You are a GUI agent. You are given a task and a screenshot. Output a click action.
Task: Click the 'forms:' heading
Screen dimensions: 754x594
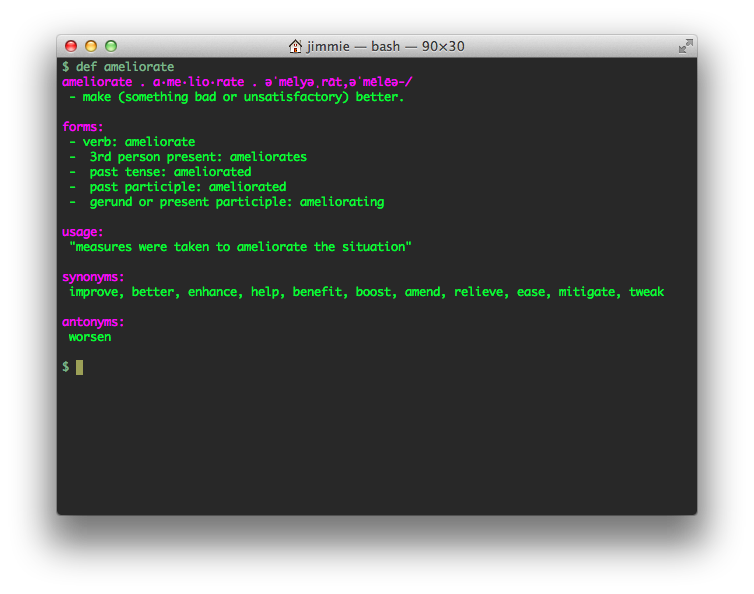83,127
